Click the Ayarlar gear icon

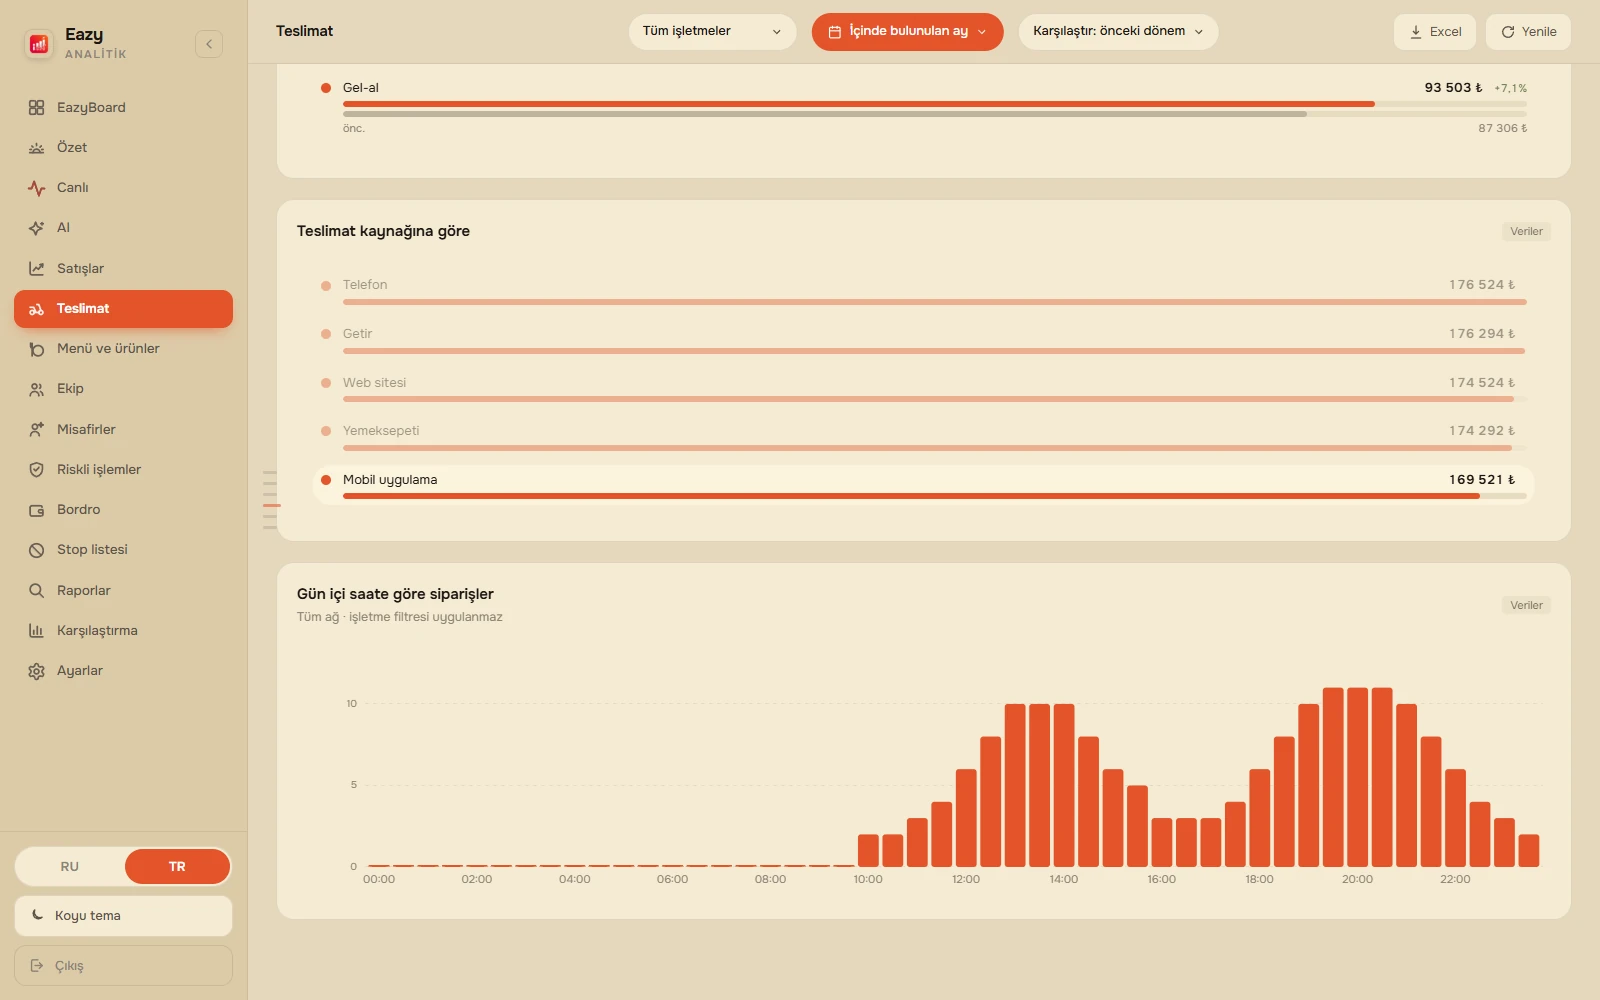(37, 671)
